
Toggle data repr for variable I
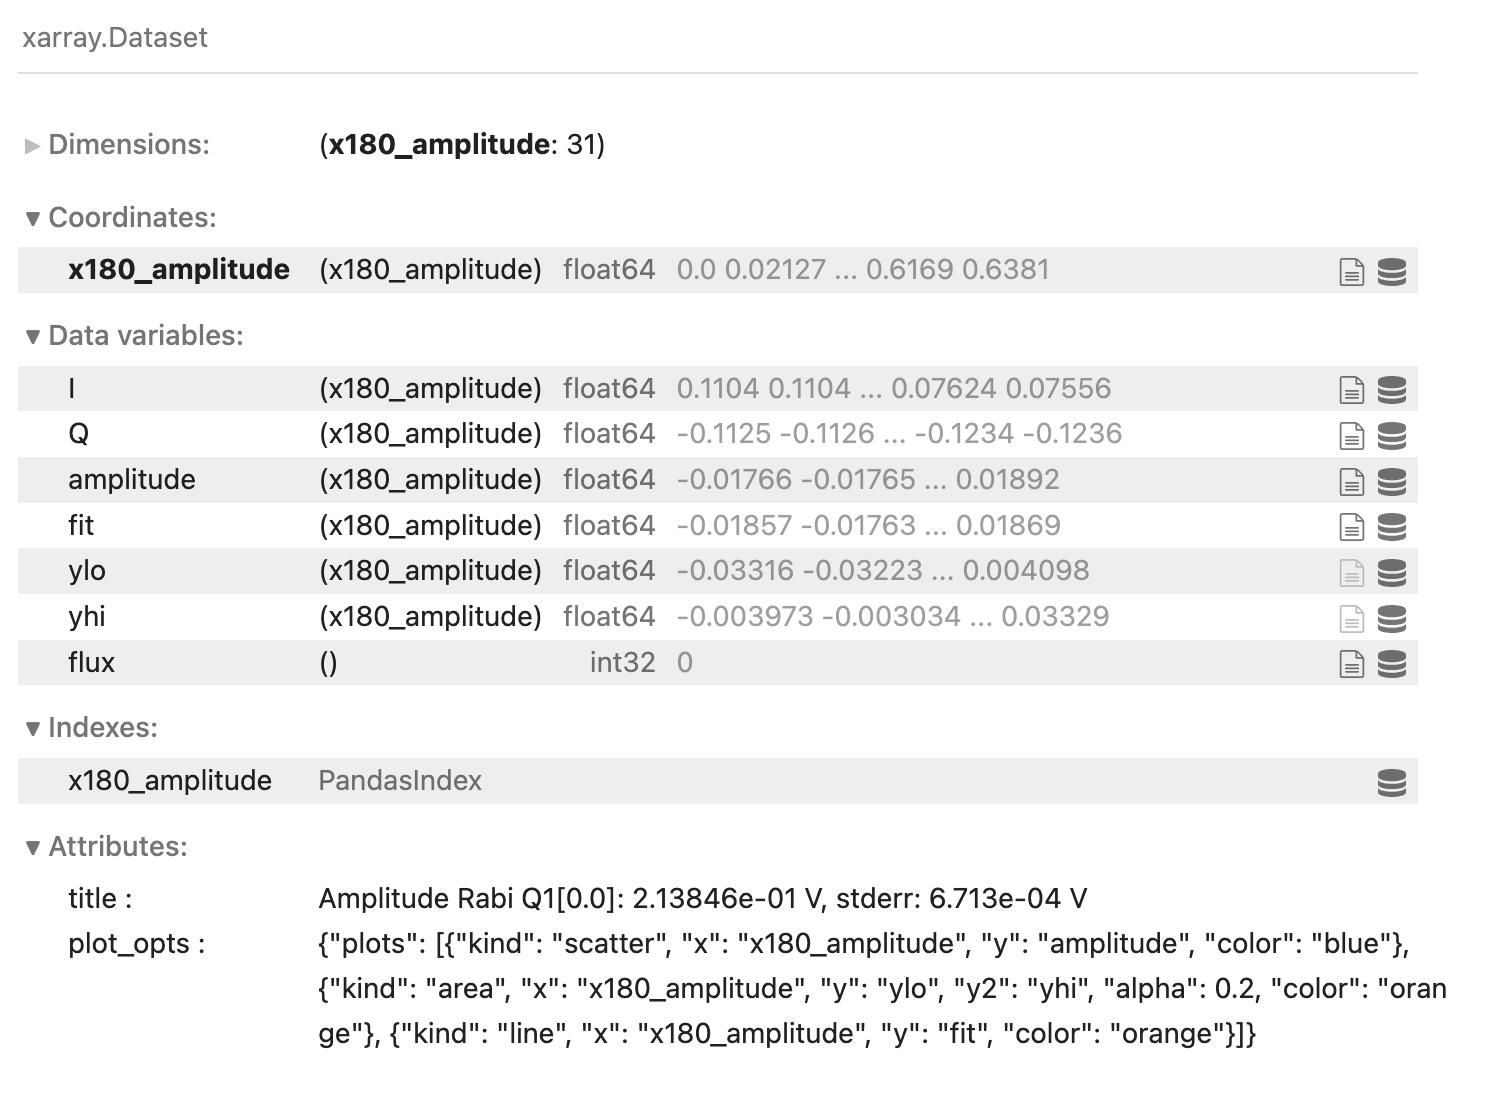click(1392, 390)
